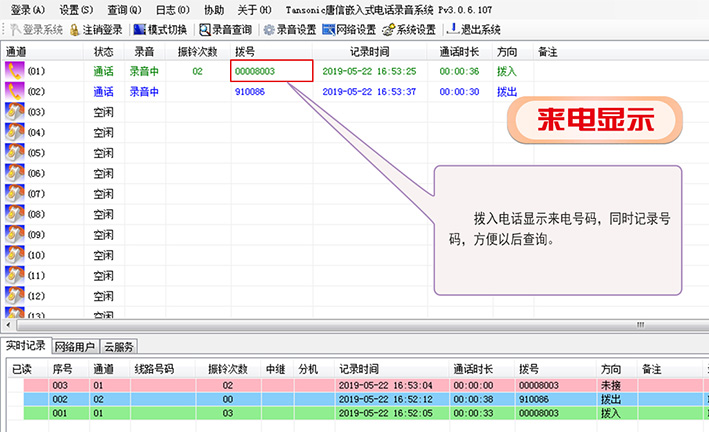This screenshot has height=432, width=709.
Task: Select idle channel (05) icon
Action: pyautogui.click(x=15, y=153)
